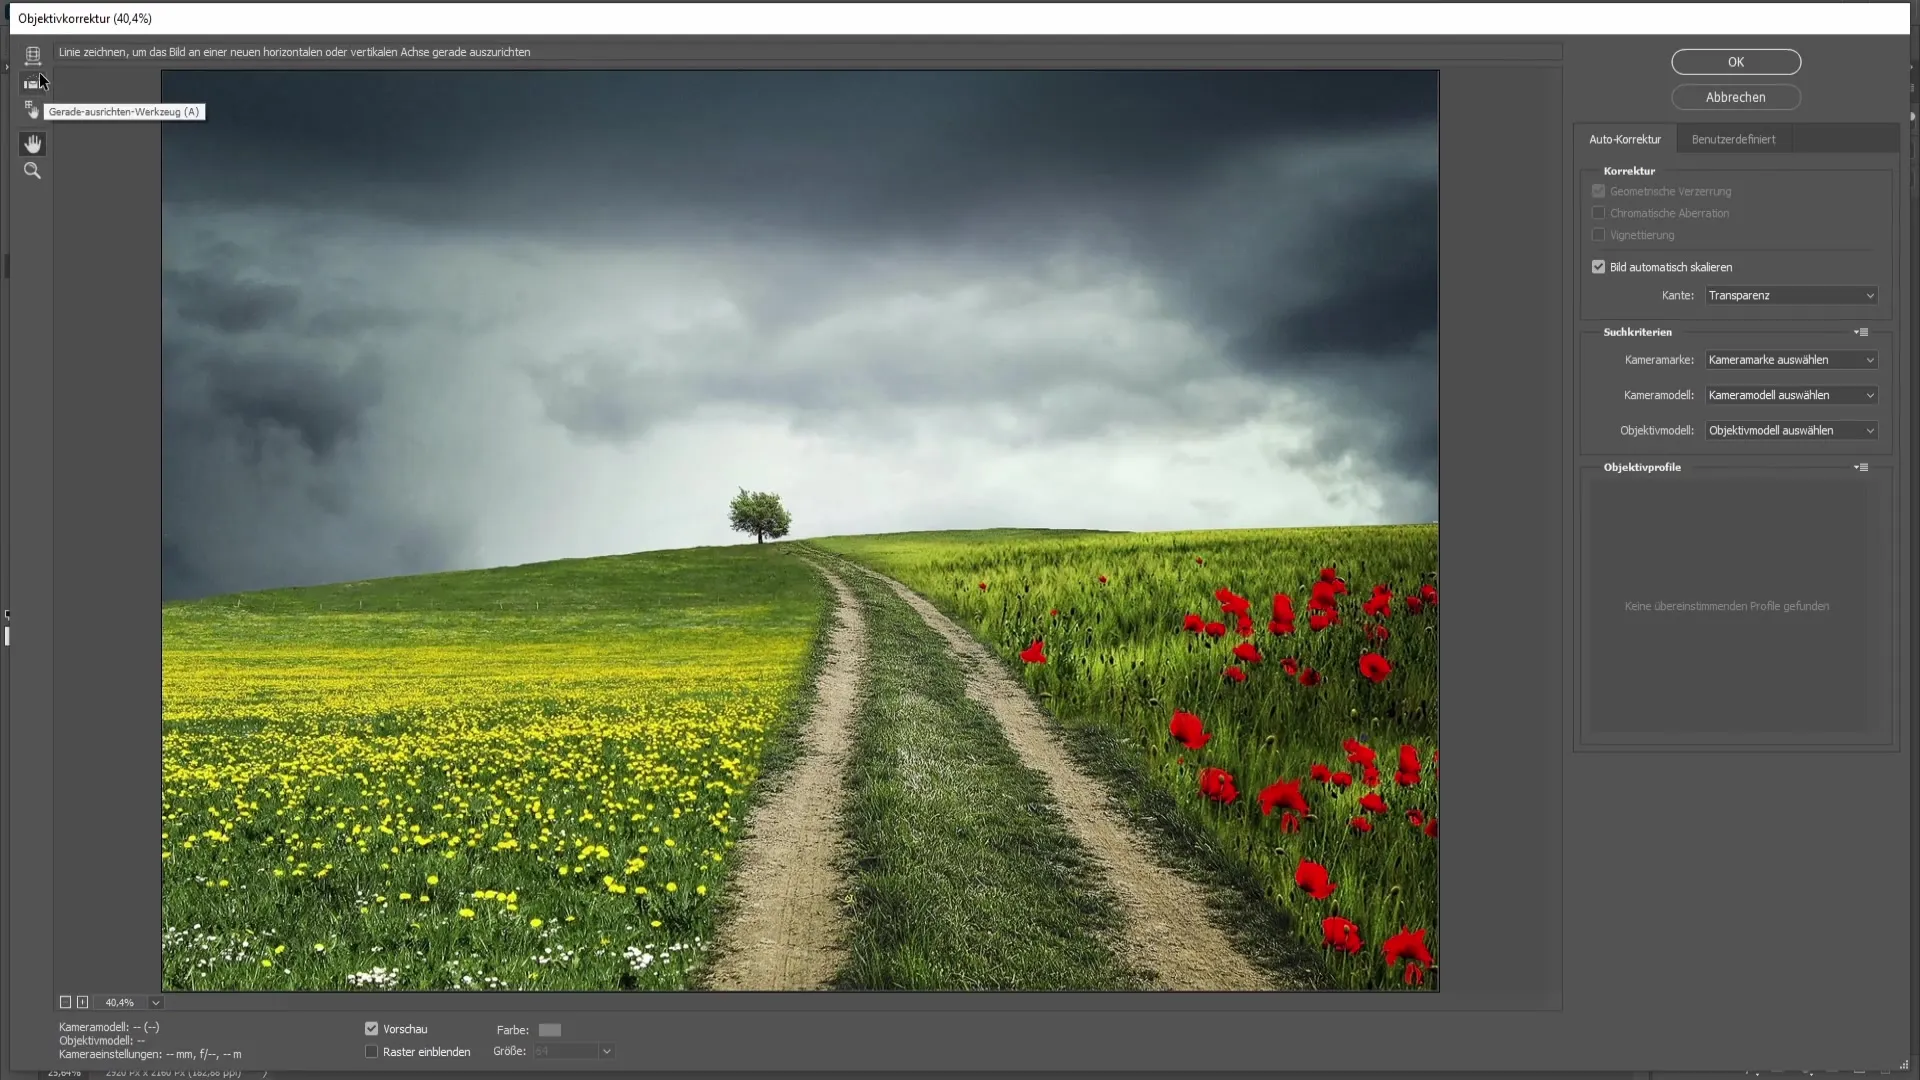The image size is (1920, 1080).
Task: Click the Abbrechen button
Action: pos(1736,97)
